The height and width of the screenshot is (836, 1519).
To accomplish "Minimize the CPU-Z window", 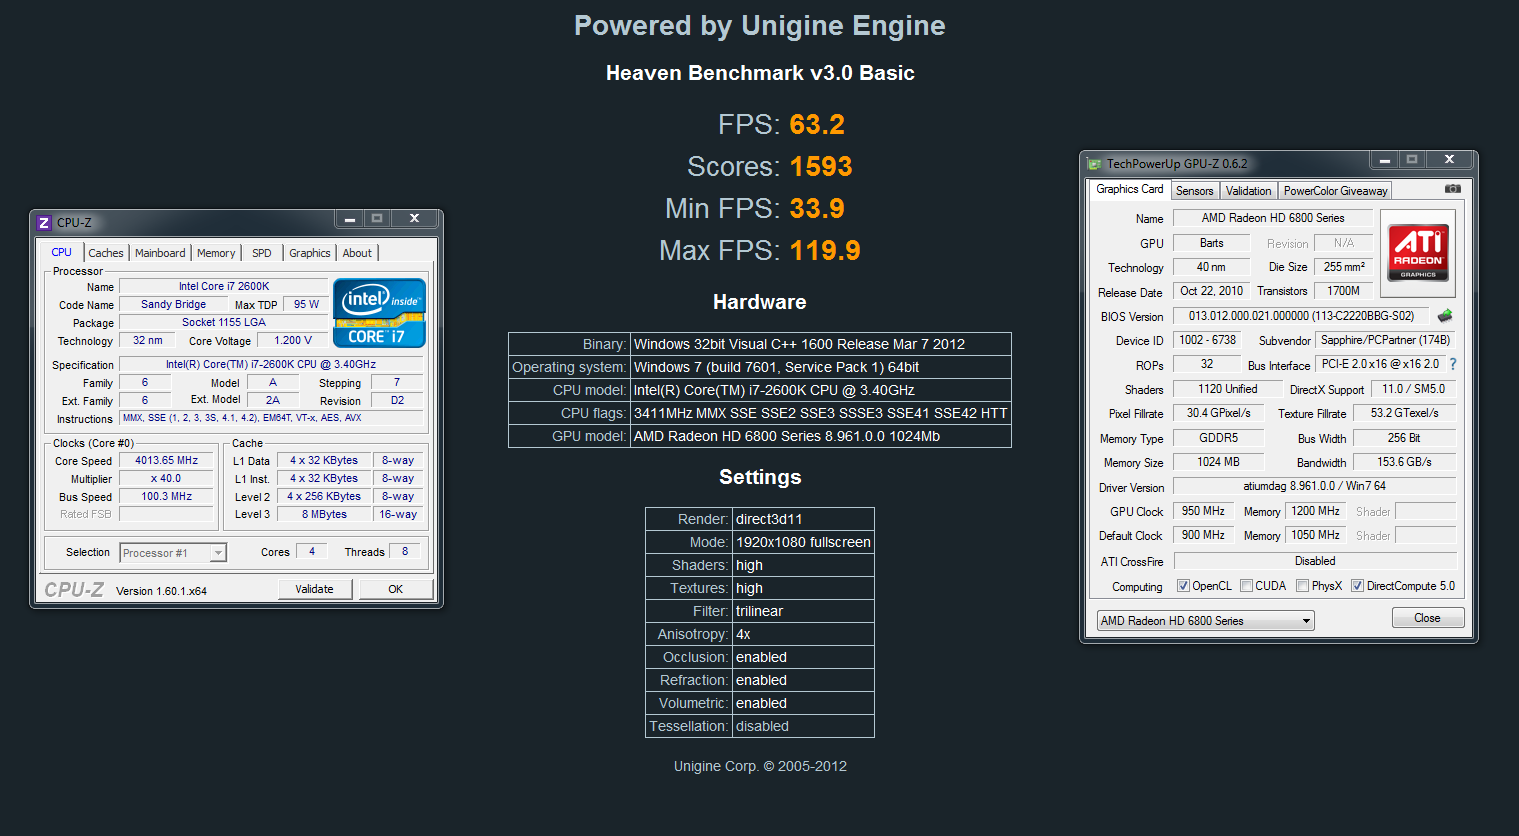I will (x=350, y=219).
